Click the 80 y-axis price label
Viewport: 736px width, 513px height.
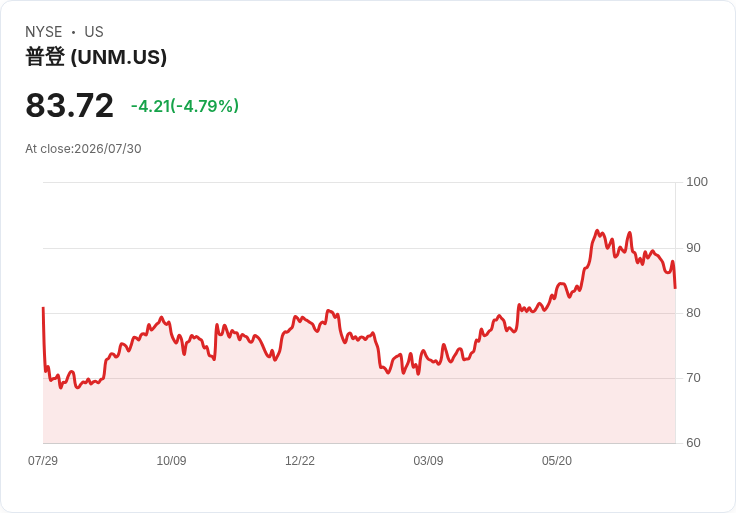693,313
